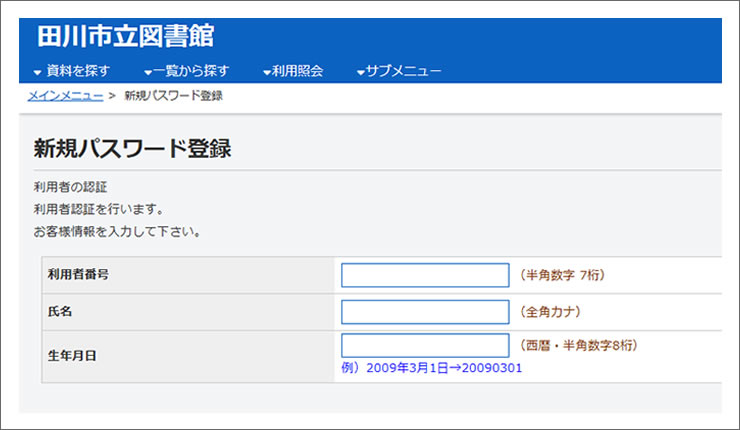
Task: Click the 利用者番号 row label
Action: (78, 274)
